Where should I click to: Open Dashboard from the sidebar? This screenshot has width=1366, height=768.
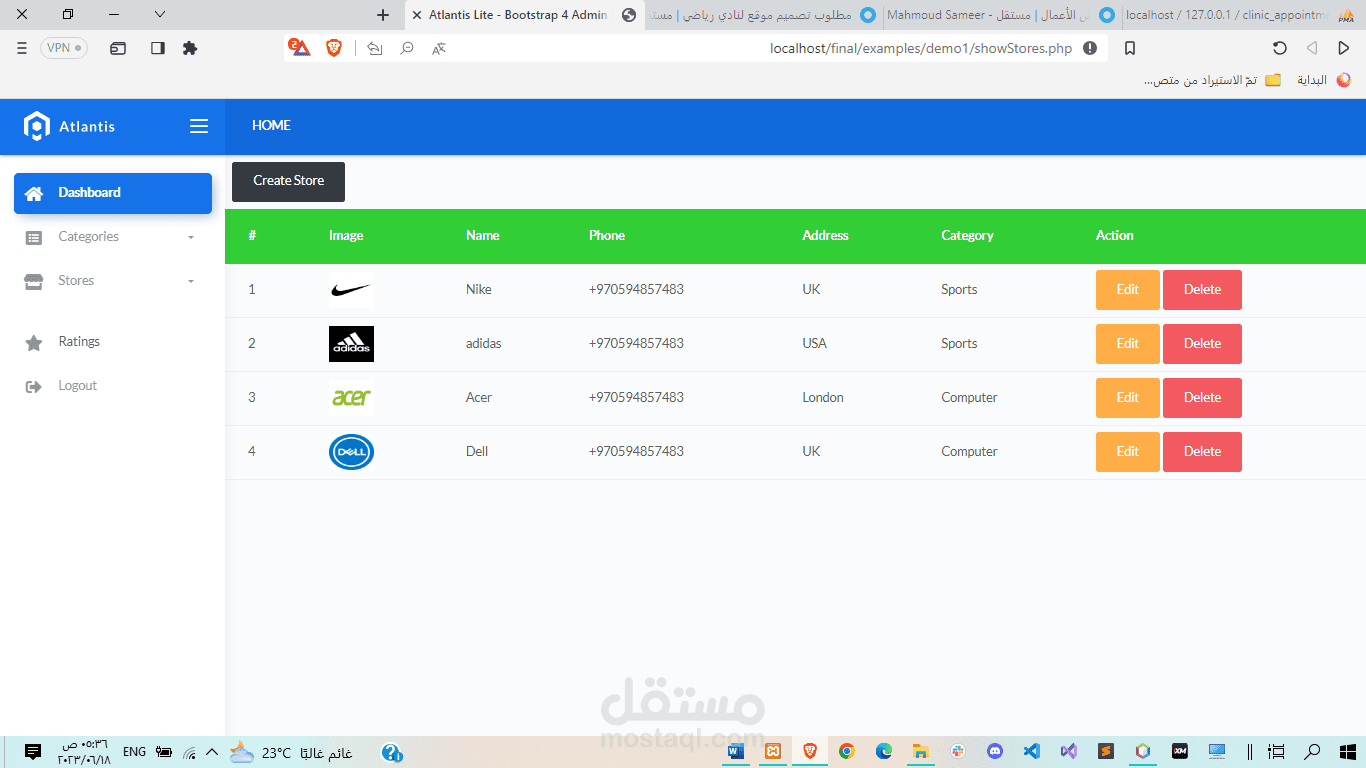pyautogui.click(x=113, y=193)
